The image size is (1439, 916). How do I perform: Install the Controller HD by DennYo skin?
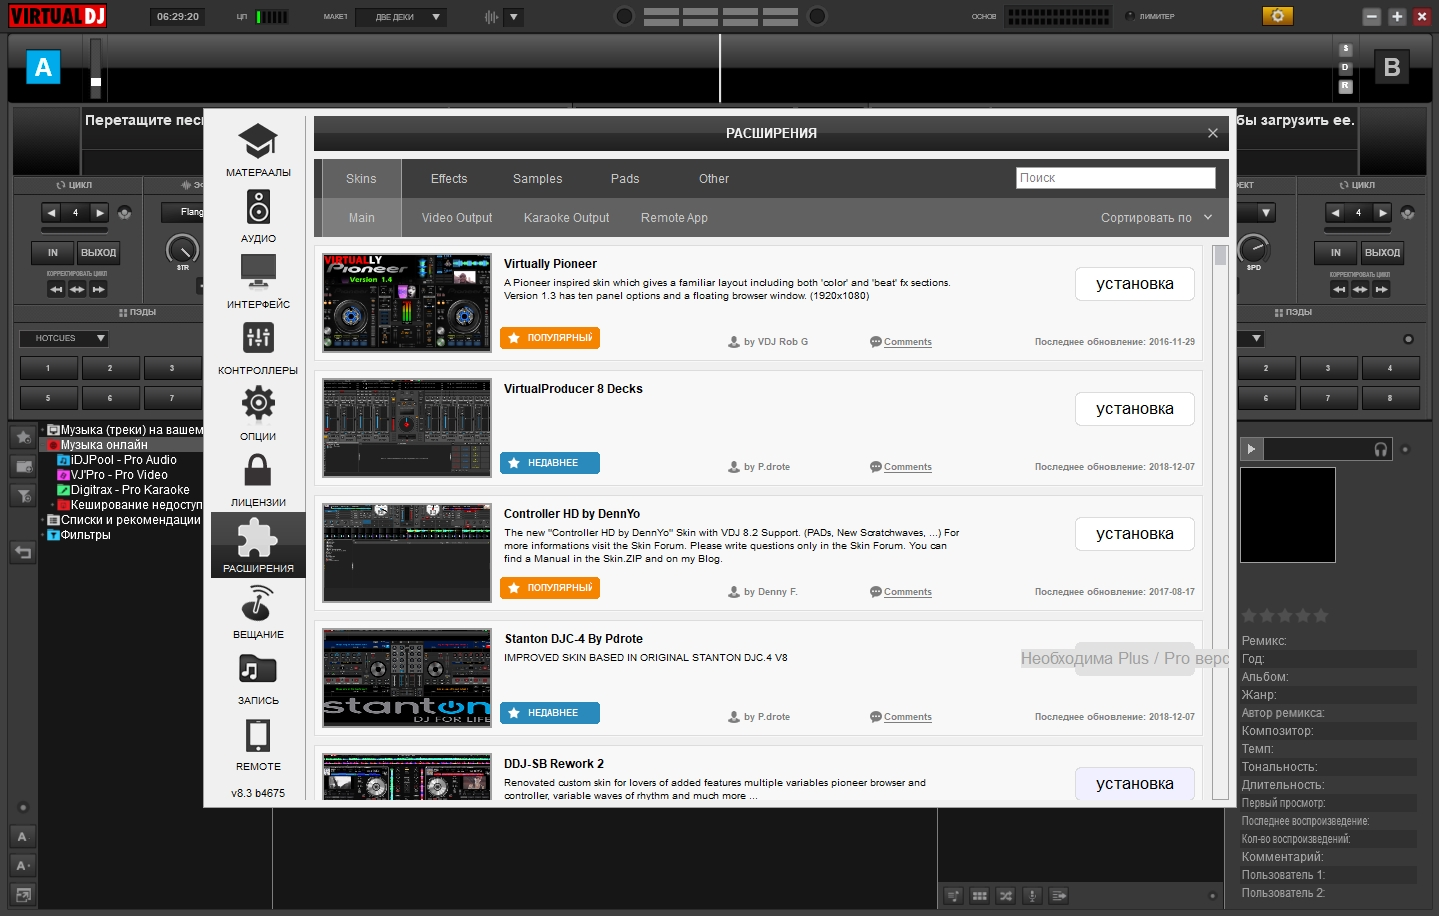[1135, 534]
